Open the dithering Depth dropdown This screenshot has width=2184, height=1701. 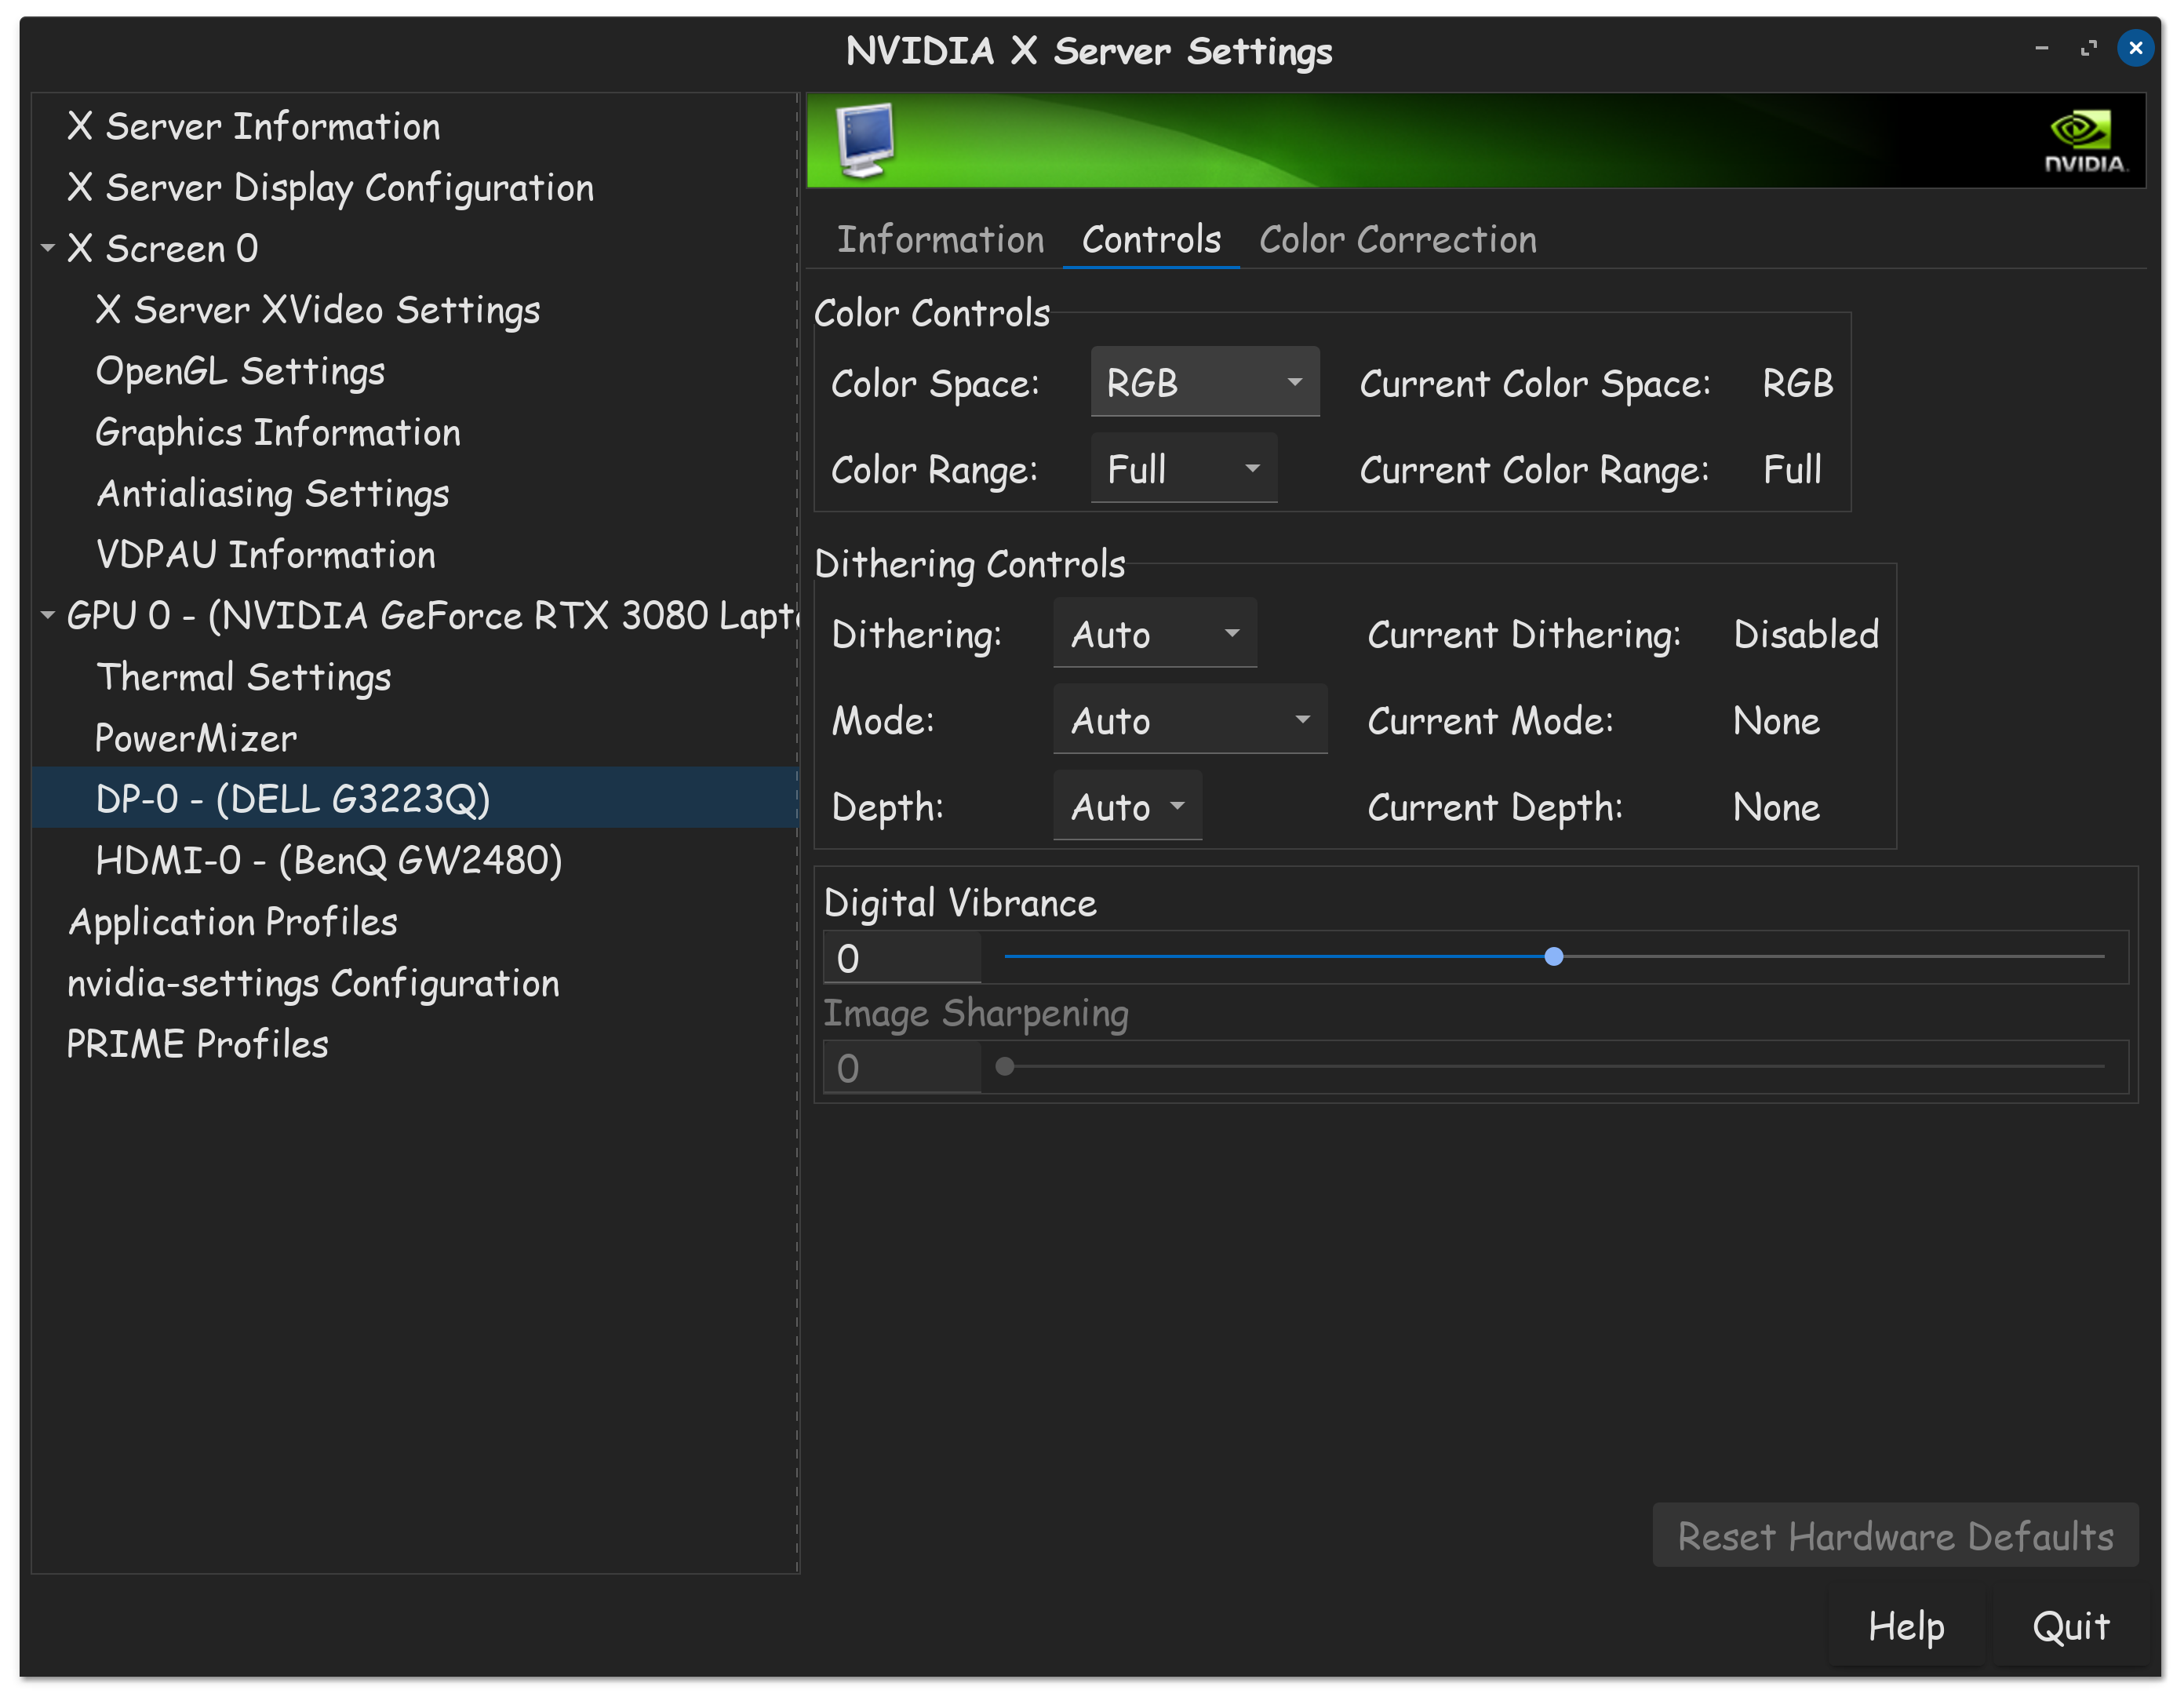click(x=1127, y=806)
